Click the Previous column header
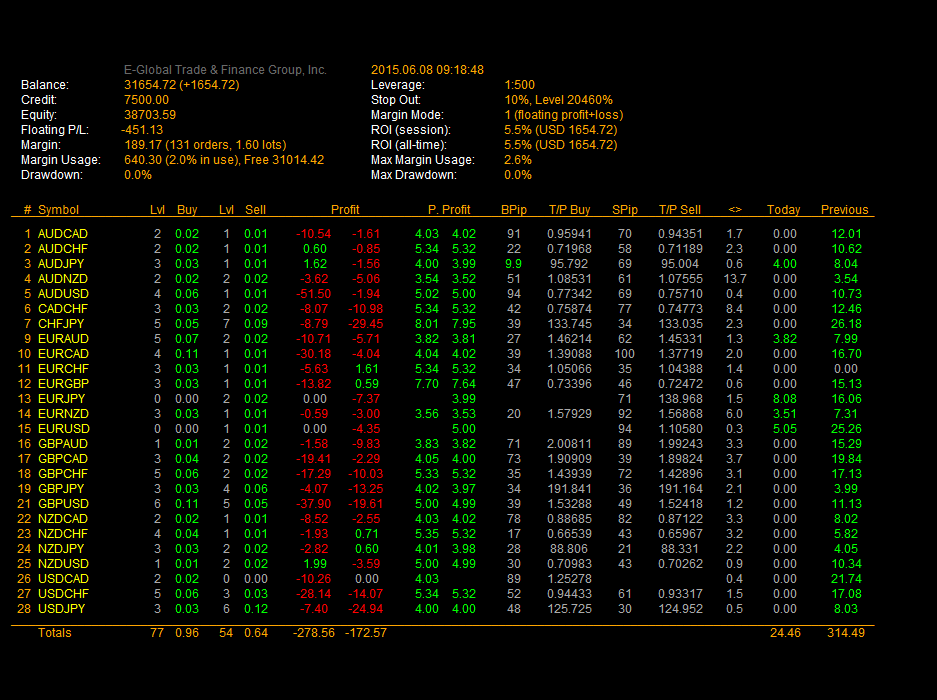The image size is (937, 700). pos(844,210)
